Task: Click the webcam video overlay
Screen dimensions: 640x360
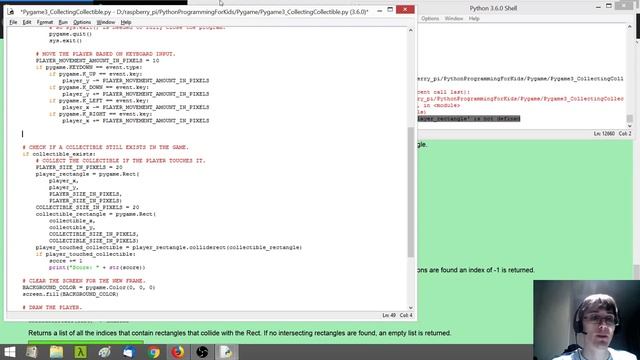Action: click(587, 320)
